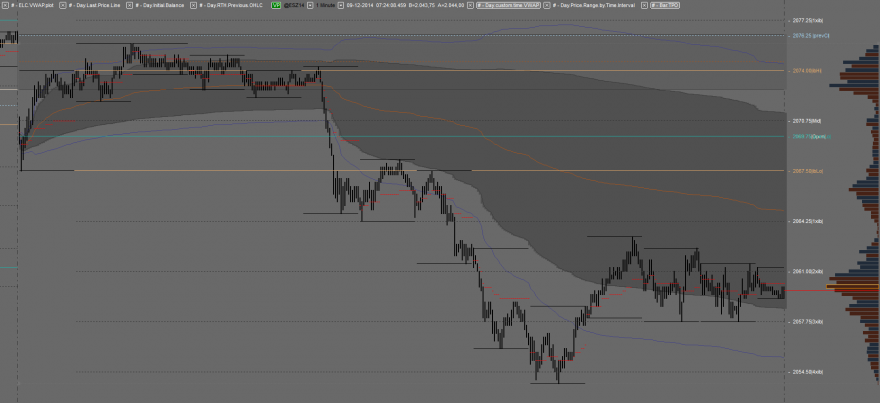Remove the ELC.VWAP.plot study via X
The image size is (880, 403).
click(x=5, y=5)
